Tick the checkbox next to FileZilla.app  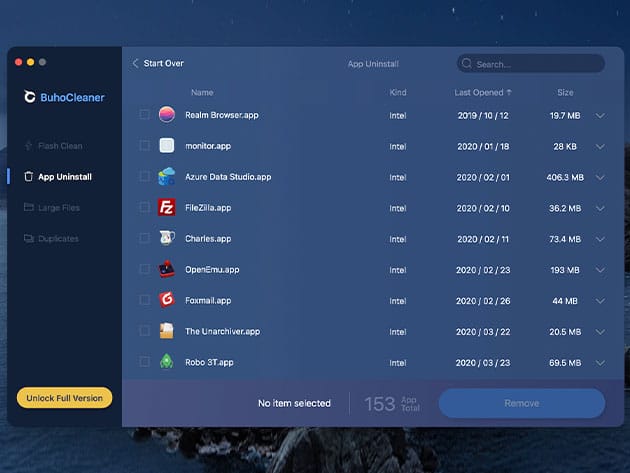point(144,208)
